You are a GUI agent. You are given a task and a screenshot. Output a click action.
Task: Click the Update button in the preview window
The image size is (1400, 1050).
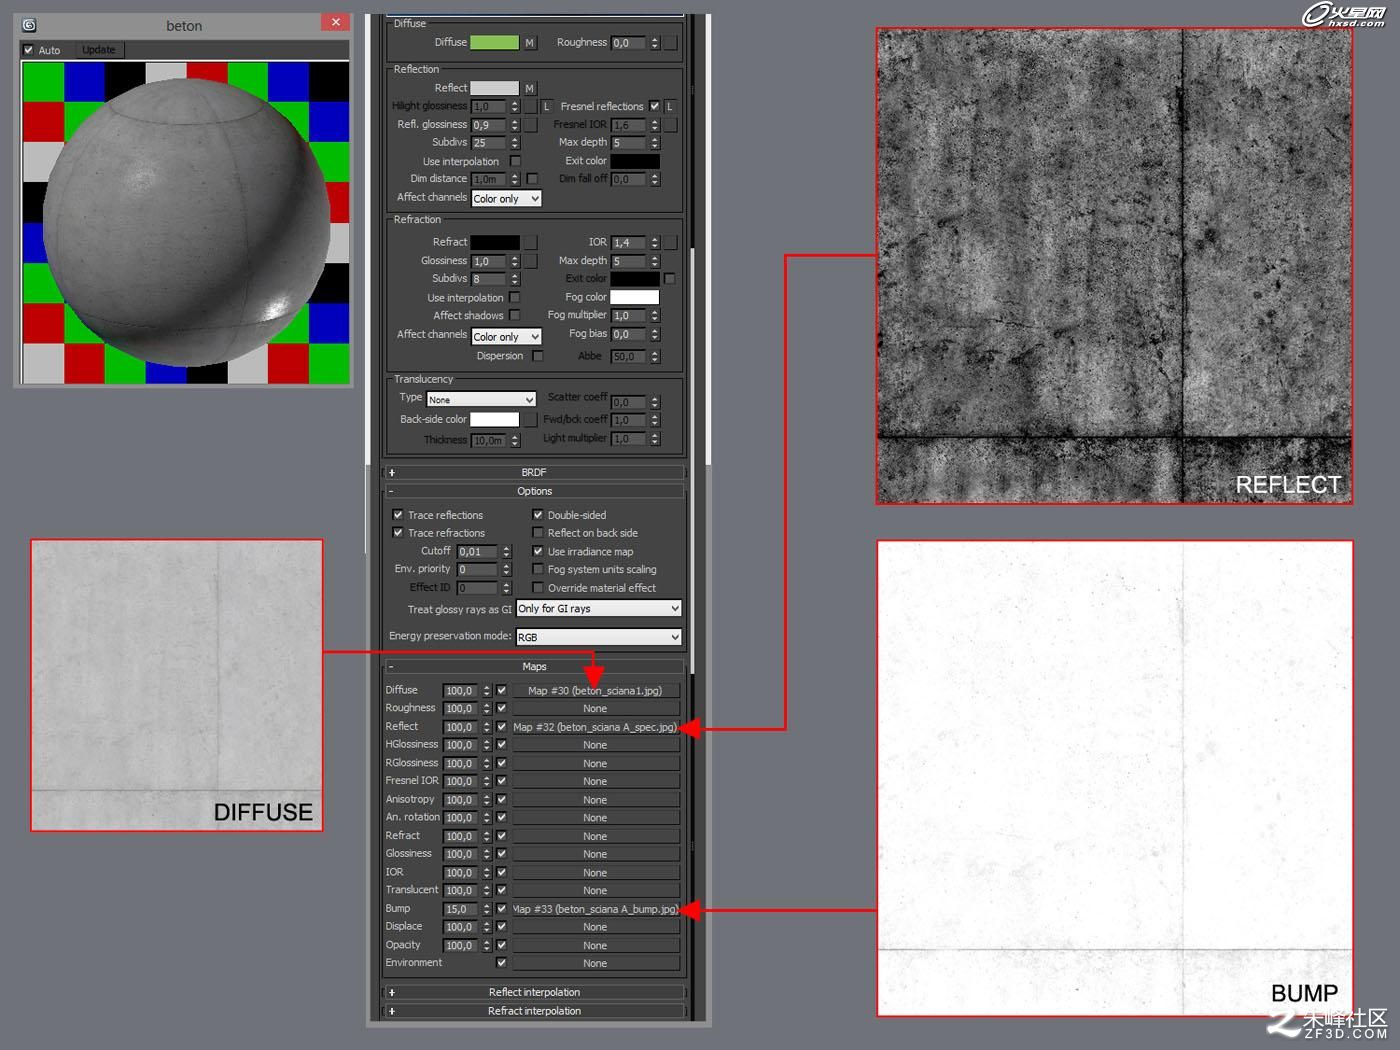point(99,50)
